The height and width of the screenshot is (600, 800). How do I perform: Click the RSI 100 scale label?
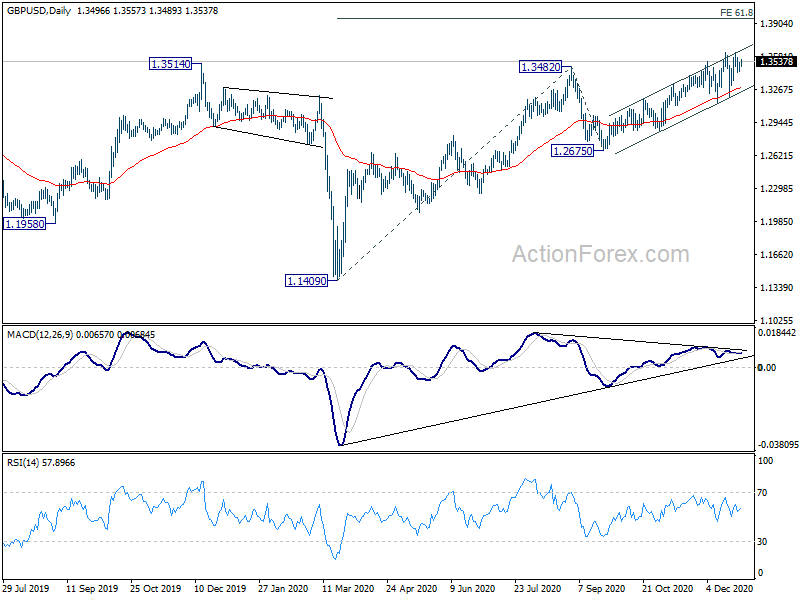pos(765,461)
